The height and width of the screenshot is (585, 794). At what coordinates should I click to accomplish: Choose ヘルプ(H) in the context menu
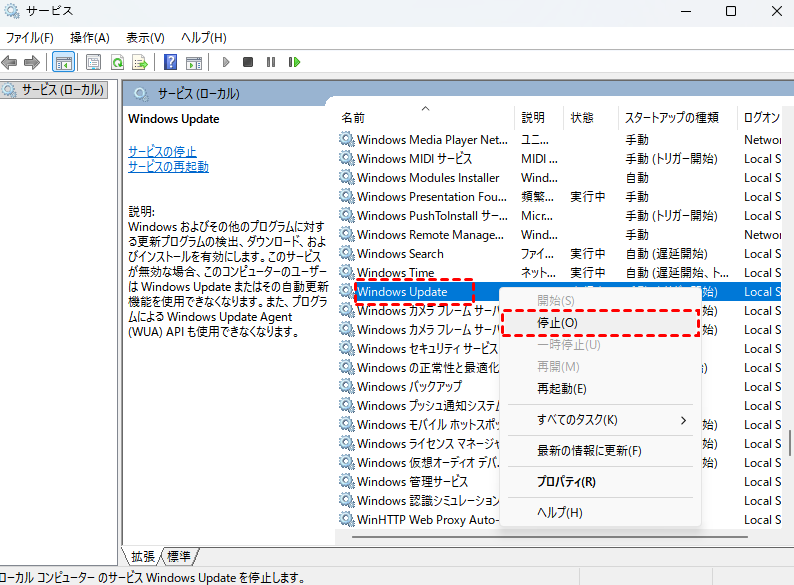[601, 513]
